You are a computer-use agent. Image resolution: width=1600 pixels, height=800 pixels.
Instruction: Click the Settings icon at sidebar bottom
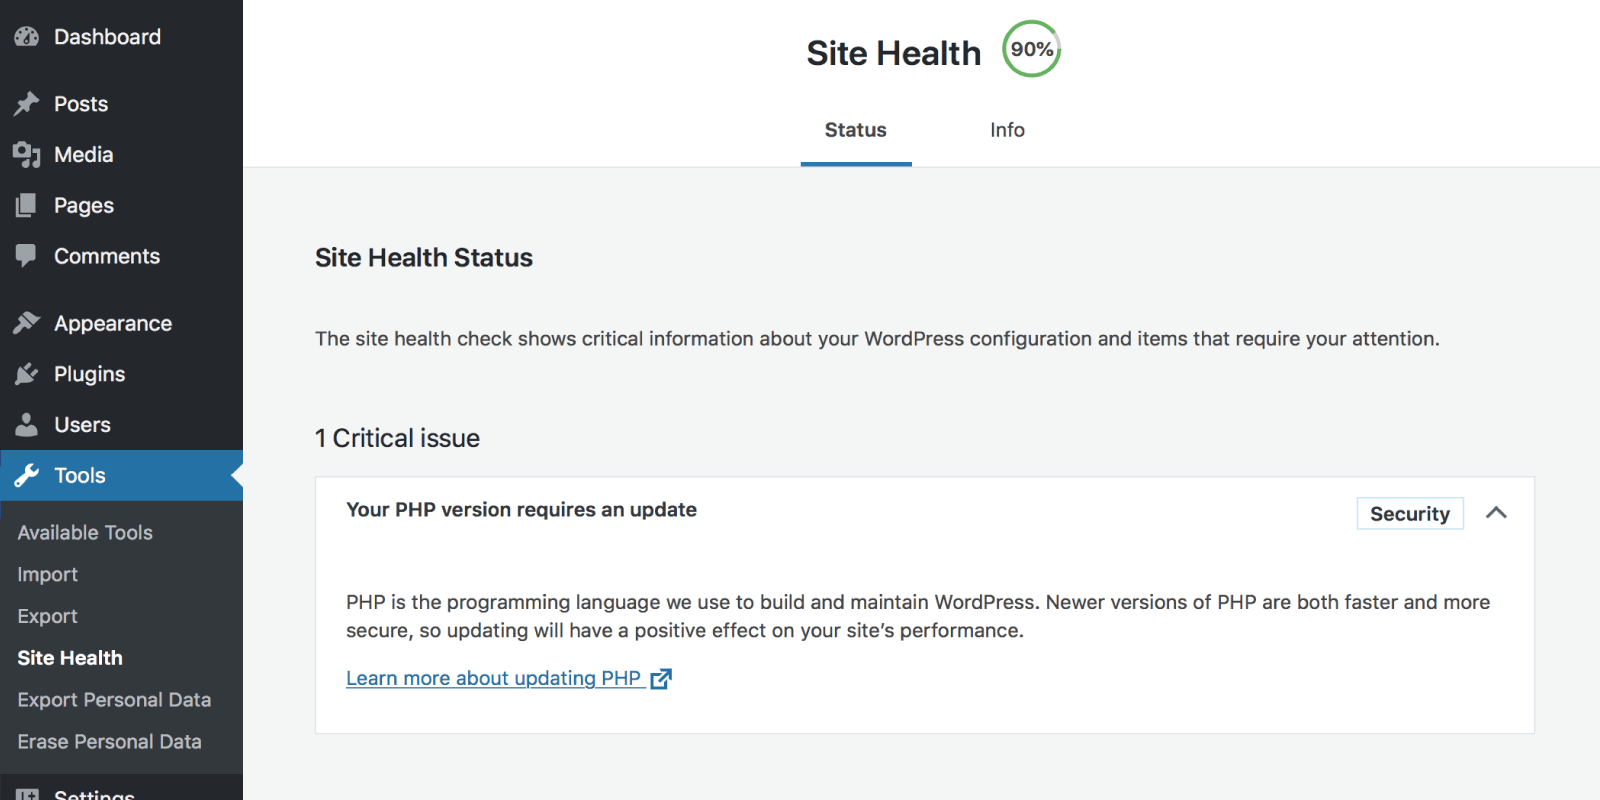[x=27, y=794]
